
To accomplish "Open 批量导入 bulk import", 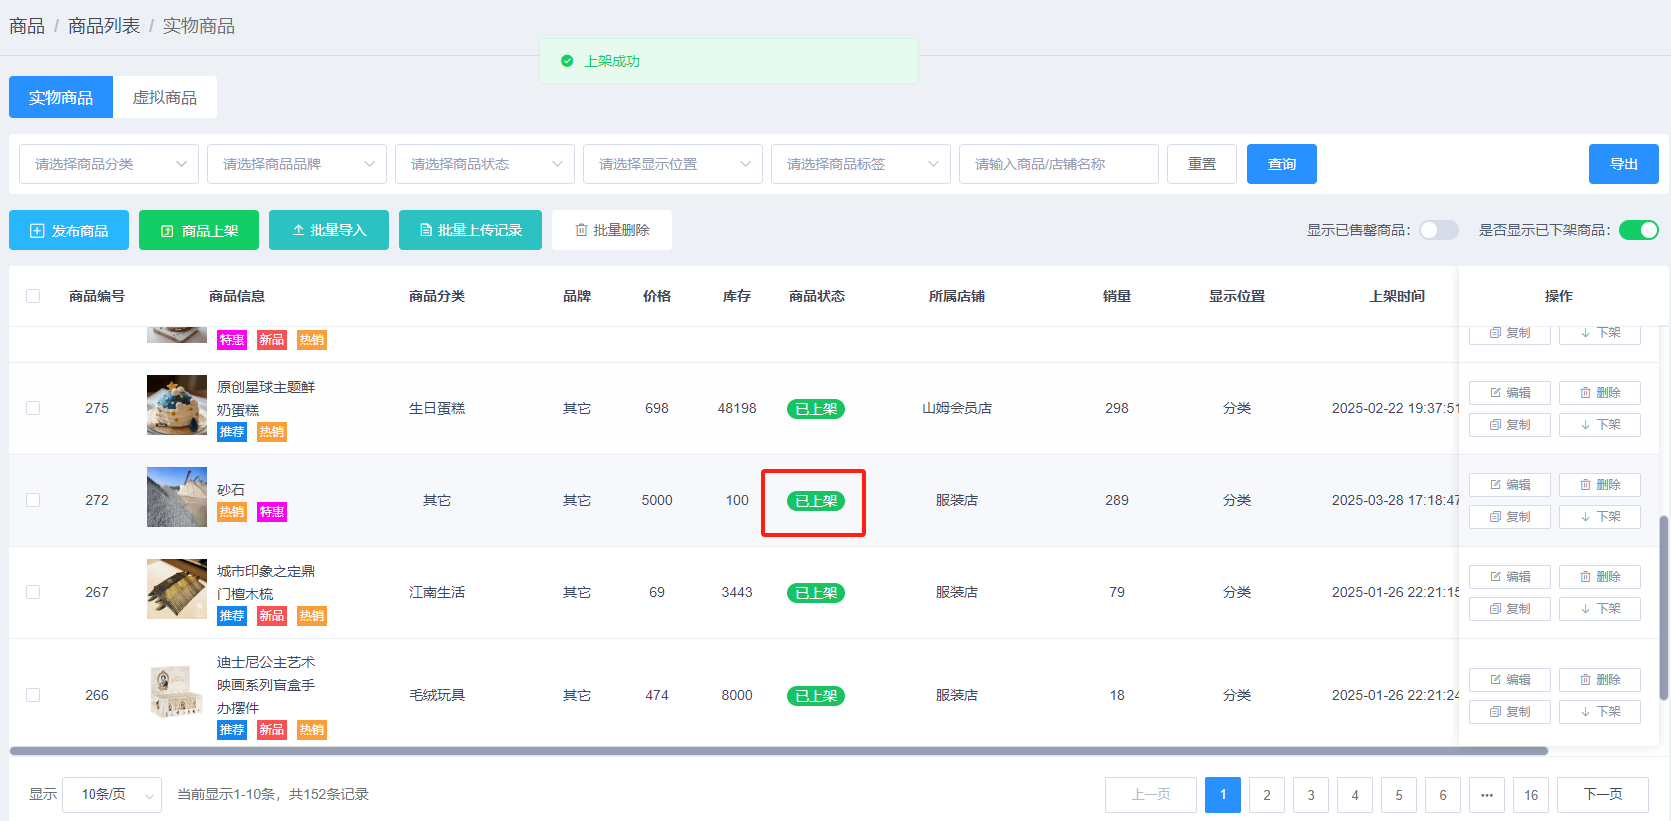I will tap(329, 230).
